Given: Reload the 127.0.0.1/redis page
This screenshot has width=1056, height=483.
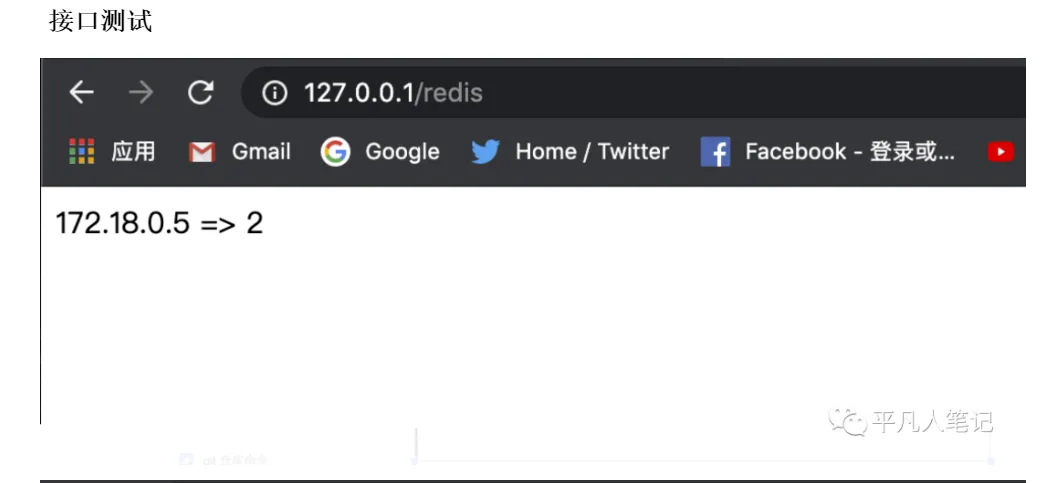Looking at the screenshot, I should point(201,93).
